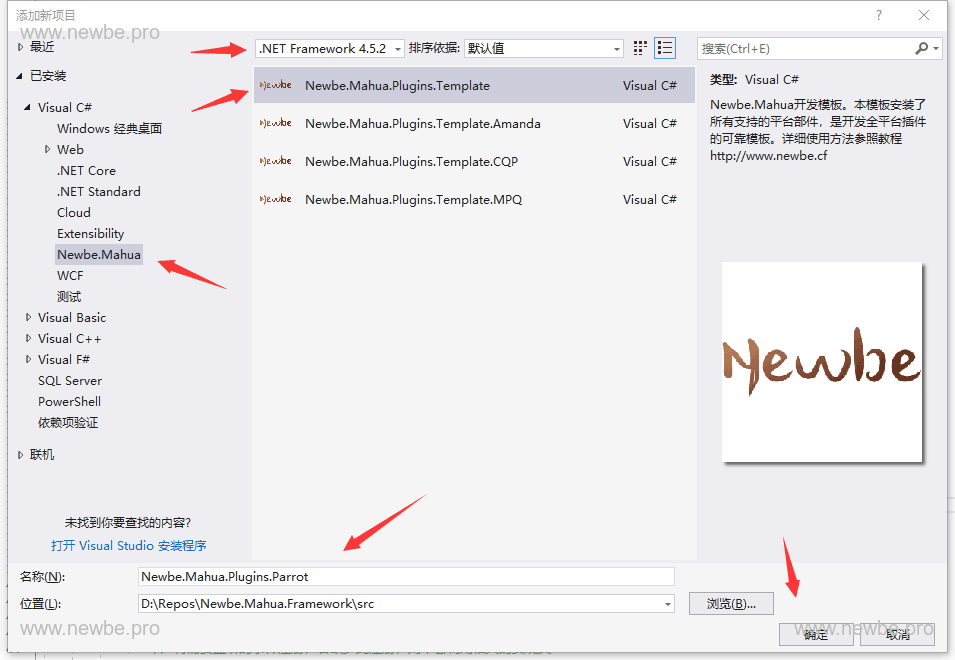Expand the Visual Basic tree node
Image resolution: width=955 pixels, height=660 pixels.
pos(28,318)
